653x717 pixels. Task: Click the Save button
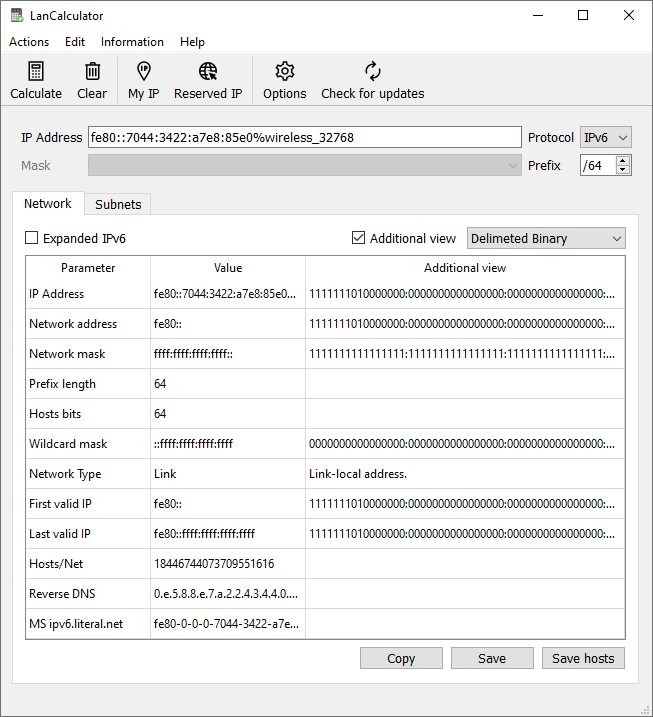click(x=492, y=658)
